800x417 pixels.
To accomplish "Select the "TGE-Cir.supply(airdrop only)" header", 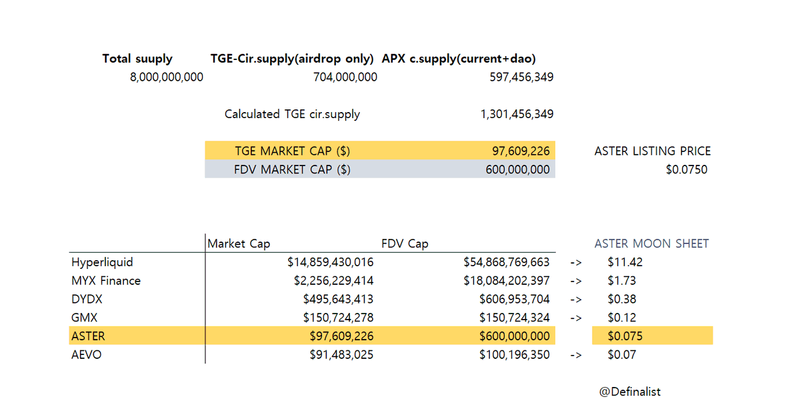I will [x=292, y=59].
